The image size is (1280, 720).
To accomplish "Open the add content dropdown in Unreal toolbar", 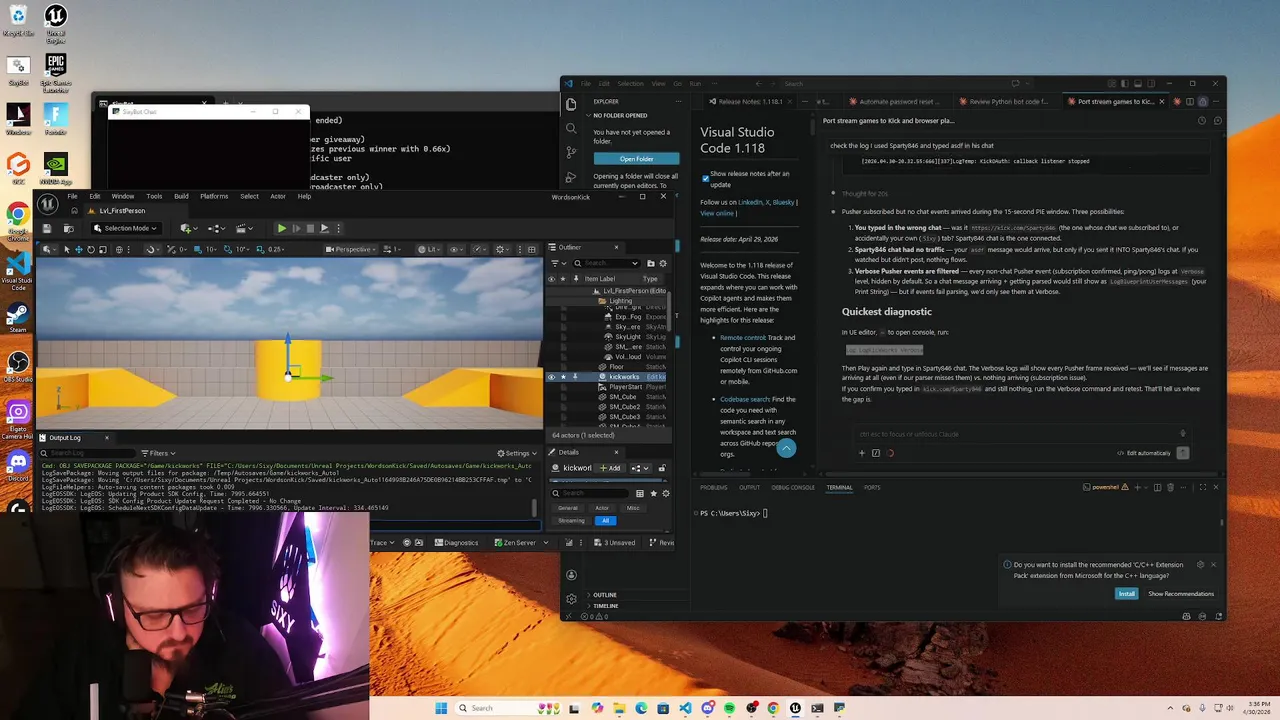I will (189, 228).
